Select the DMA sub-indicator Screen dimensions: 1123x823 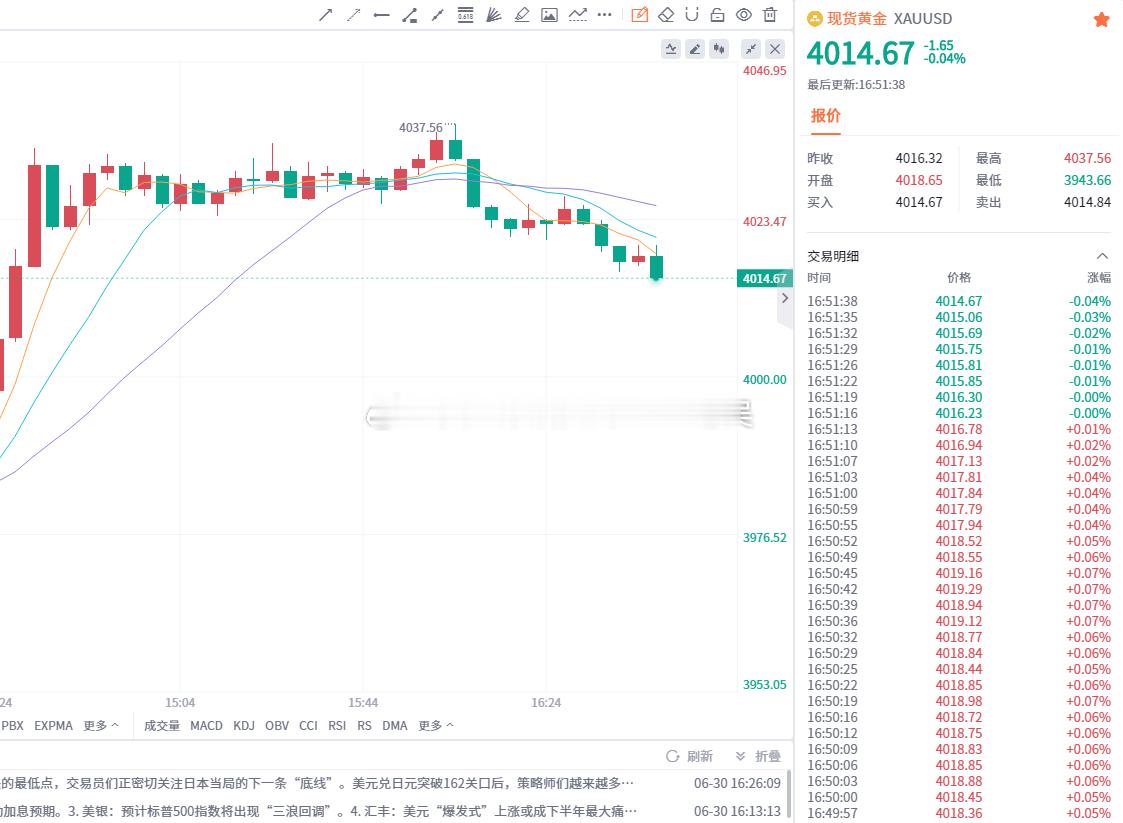(395, 726)
